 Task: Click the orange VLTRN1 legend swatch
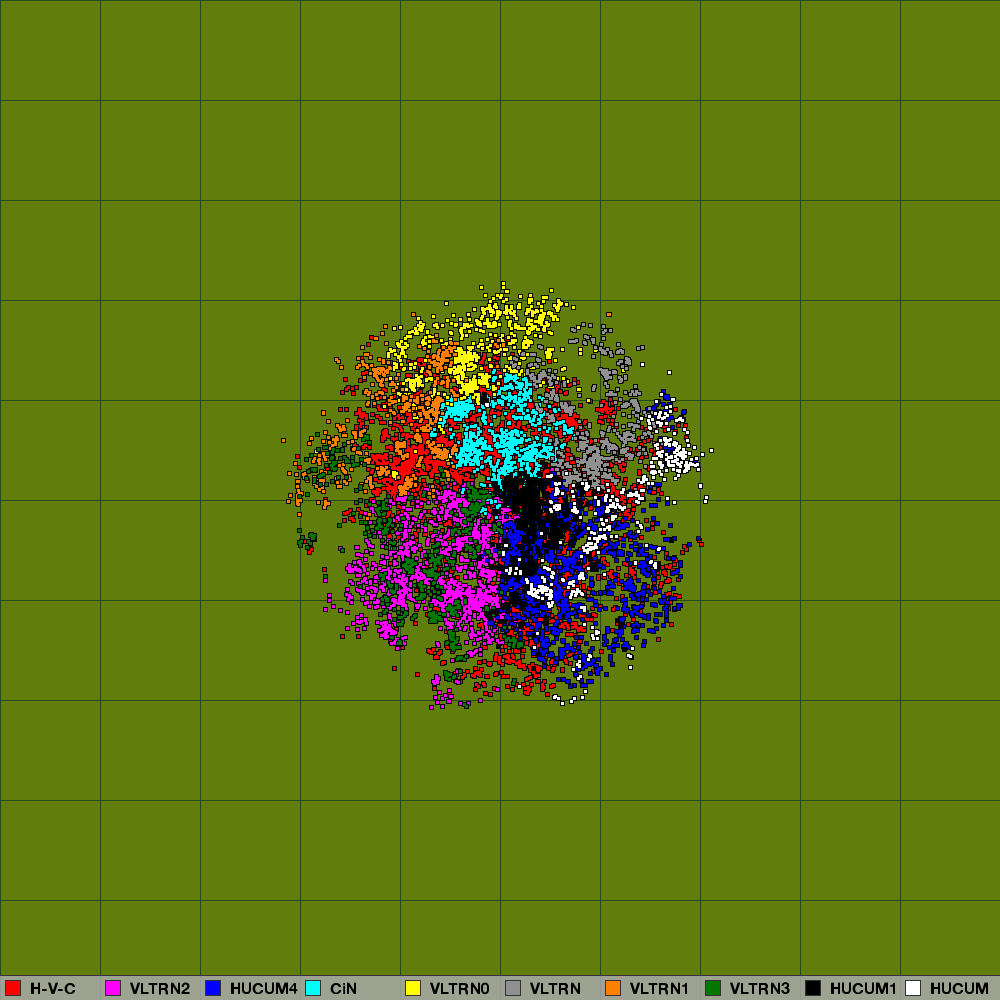613,988
